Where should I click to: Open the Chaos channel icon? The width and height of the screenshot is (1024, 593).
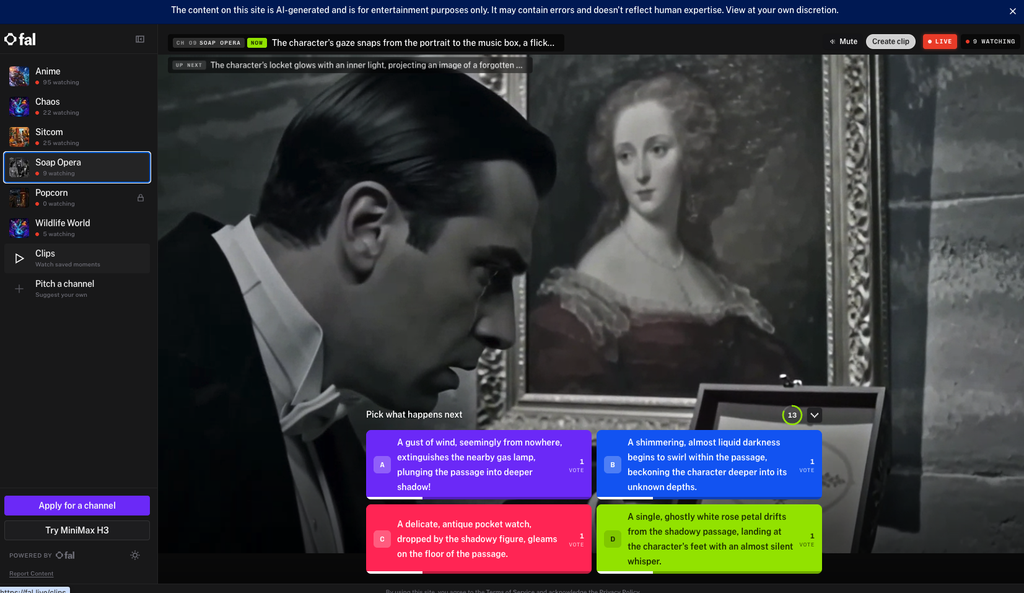point(19,106)
